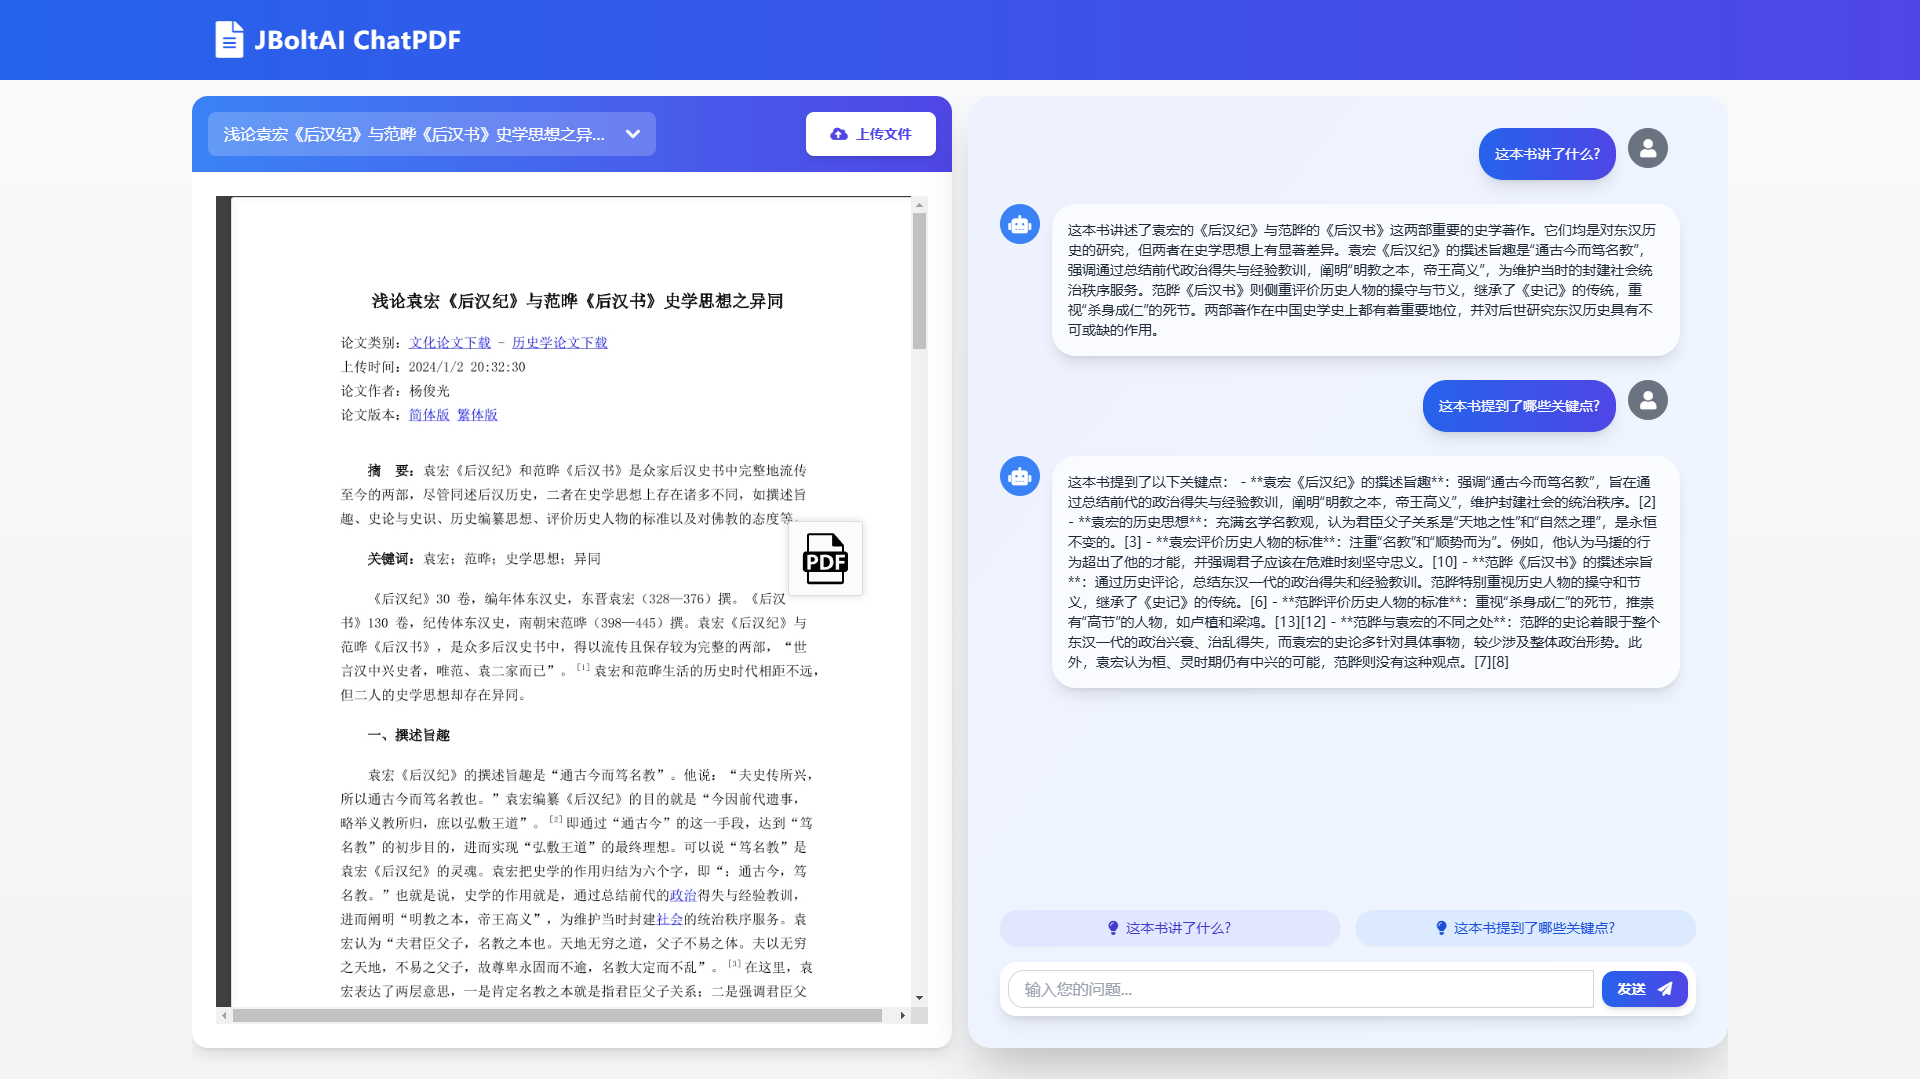Screen dimensions: 1920x1079
Task: Click the PDF horizontal scroll right arrow
Action: (903, 1015)
